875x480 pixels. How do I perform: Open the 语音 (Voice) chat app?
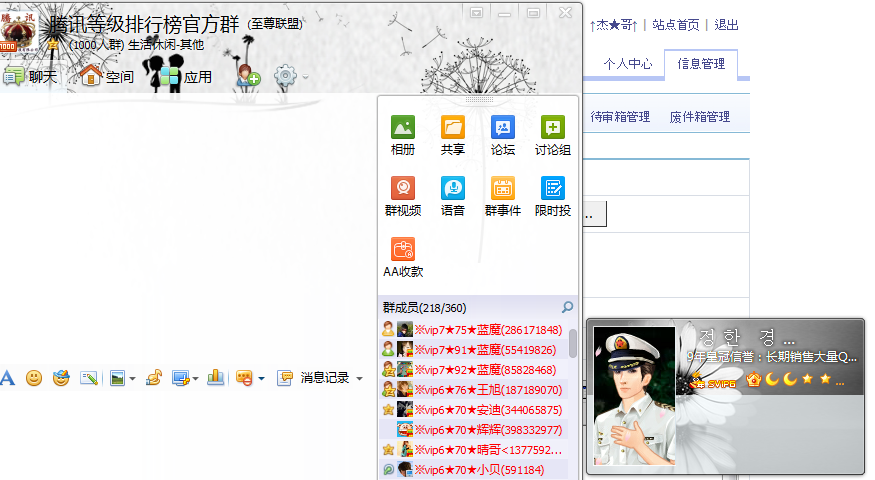[453, 196]
